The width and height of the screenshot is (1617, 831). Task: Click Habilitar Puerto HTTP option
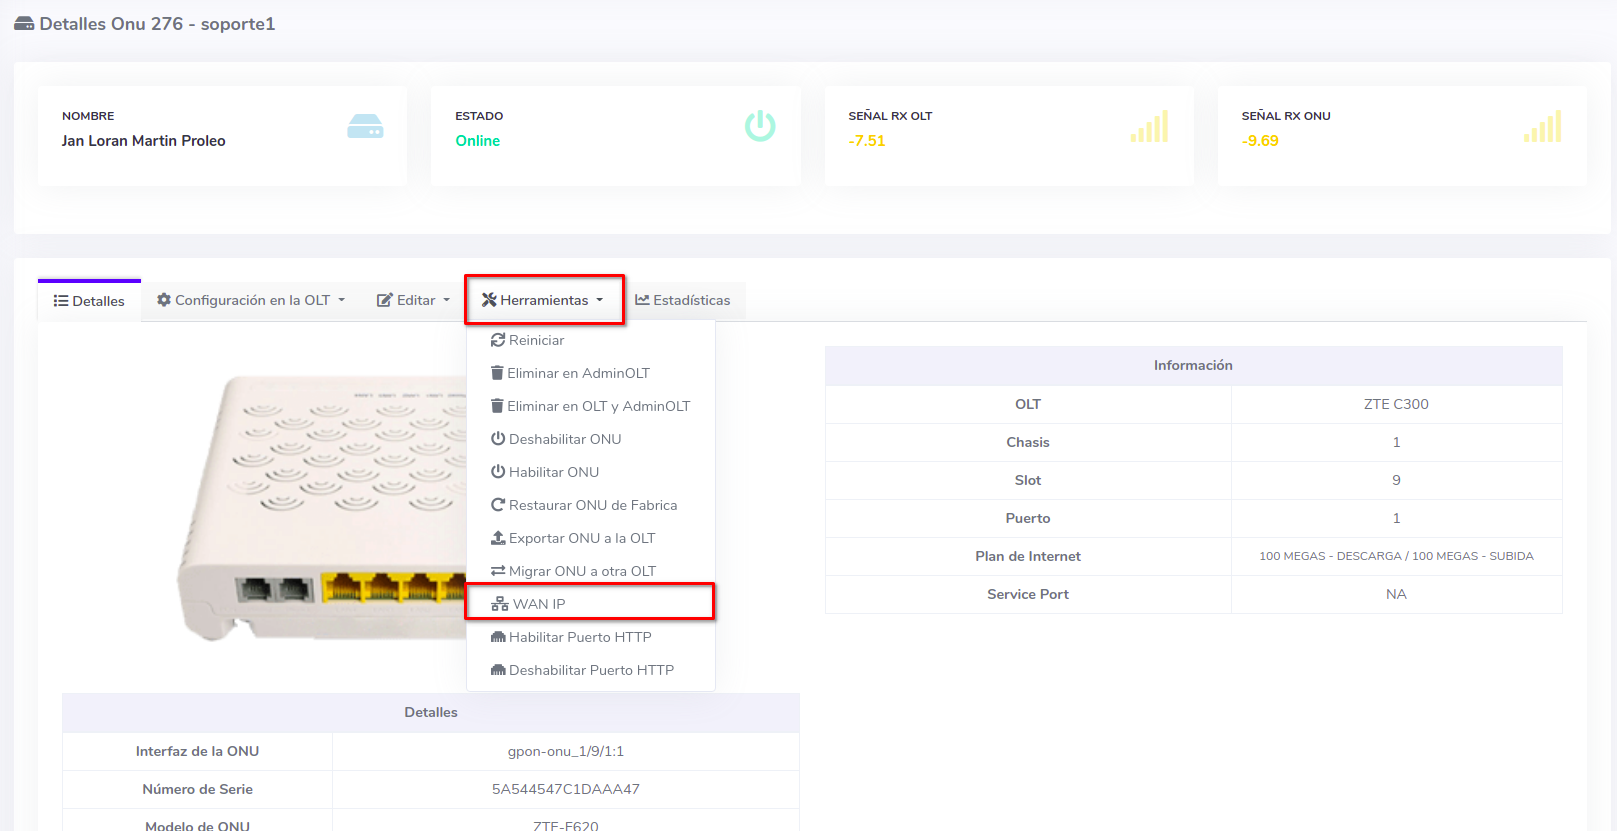click(579, 637)
